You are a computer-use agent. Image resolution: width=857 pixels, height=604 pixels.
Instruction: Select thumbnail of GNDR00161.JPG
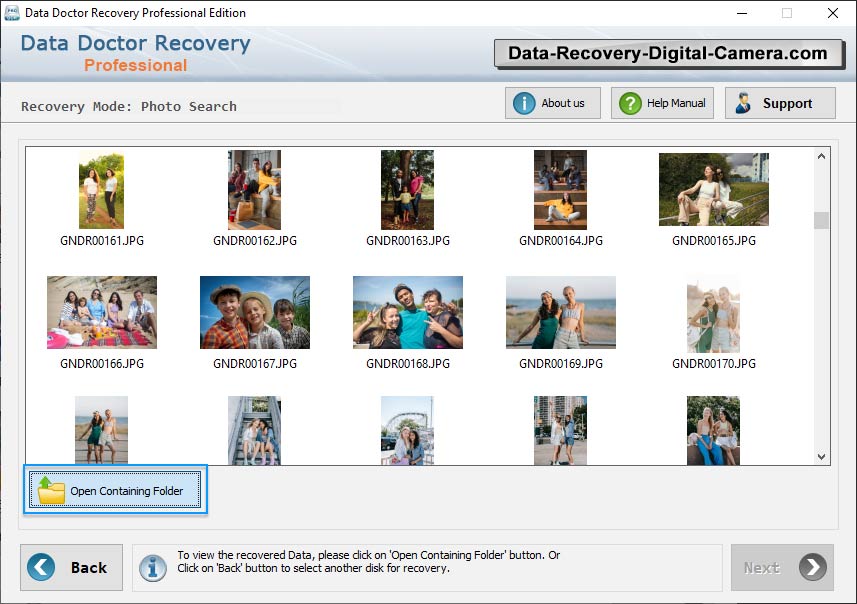(x=102, y=190)
